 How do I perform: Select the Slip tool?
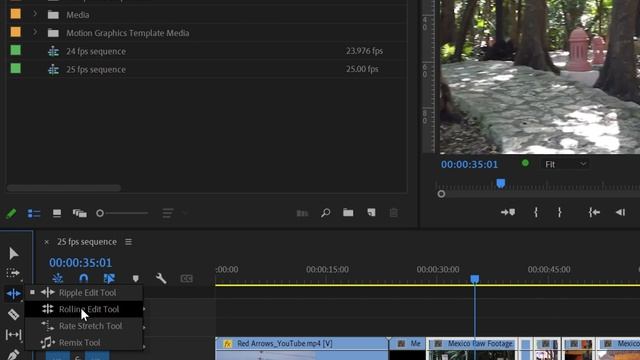(13, 335)
